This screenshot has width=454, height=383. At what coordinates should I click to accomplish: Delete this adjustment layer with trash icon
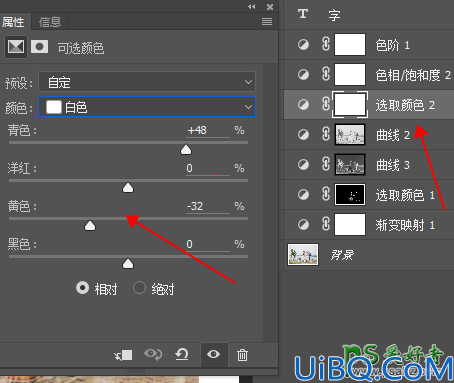(x=242, y=355)
